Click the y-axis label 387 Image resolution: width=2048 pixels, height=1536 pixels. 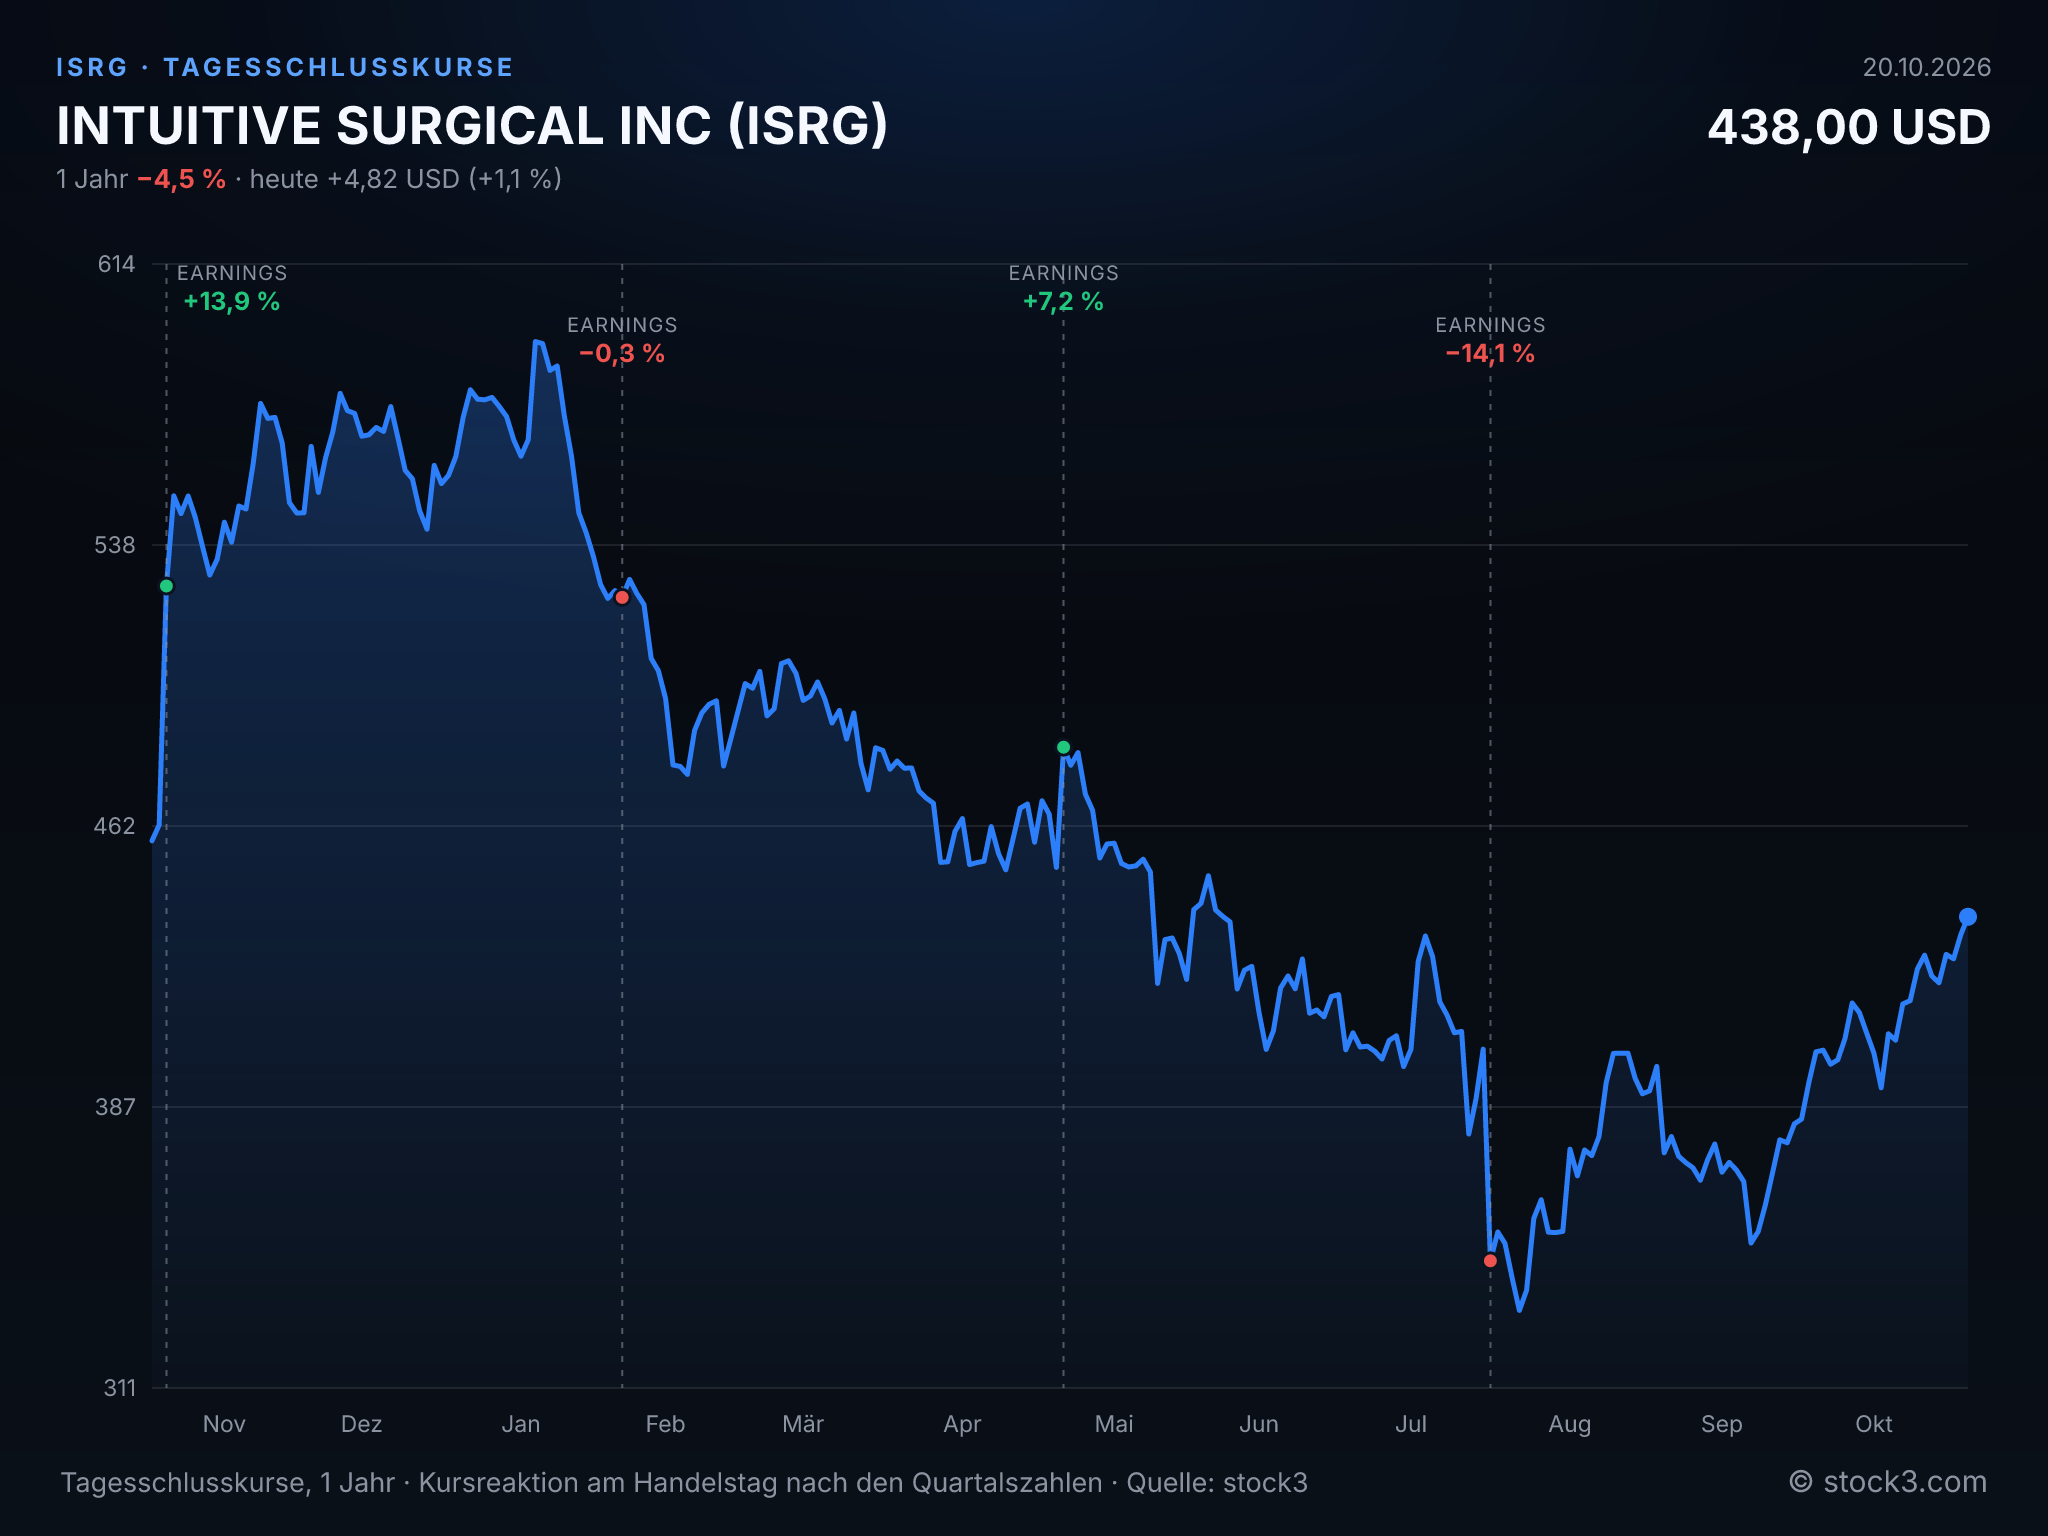tap(115, 1107)
